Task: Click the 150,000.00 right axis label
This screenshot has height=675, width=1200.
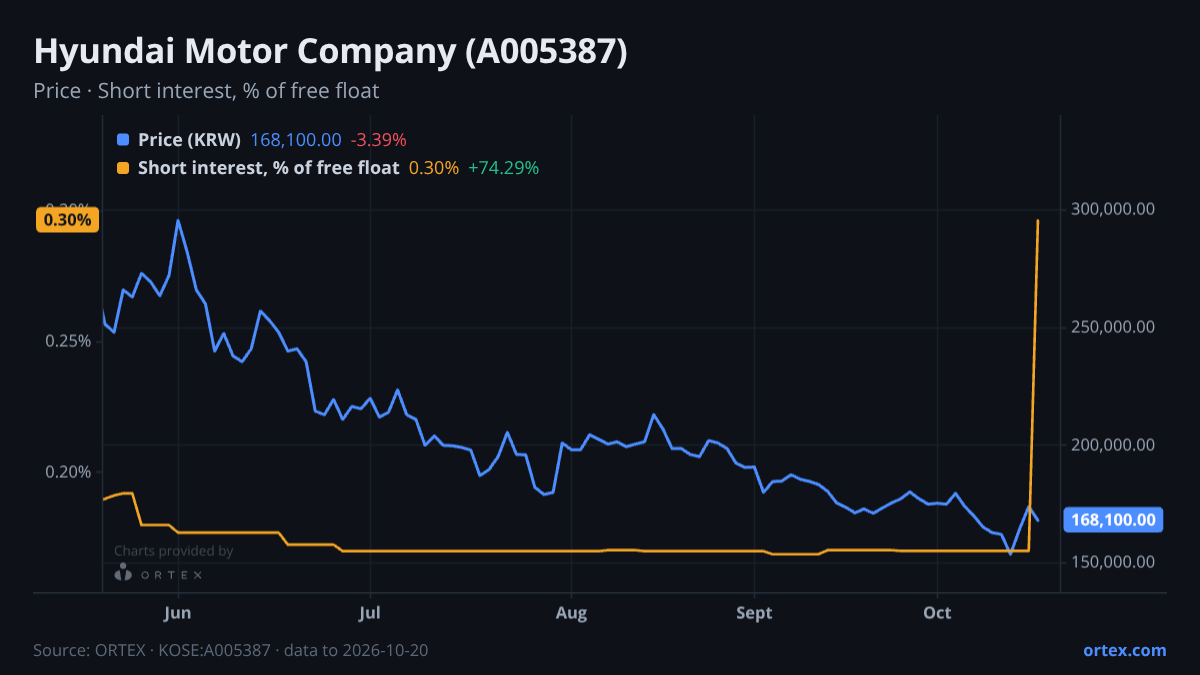Action: click(1114, 562)
